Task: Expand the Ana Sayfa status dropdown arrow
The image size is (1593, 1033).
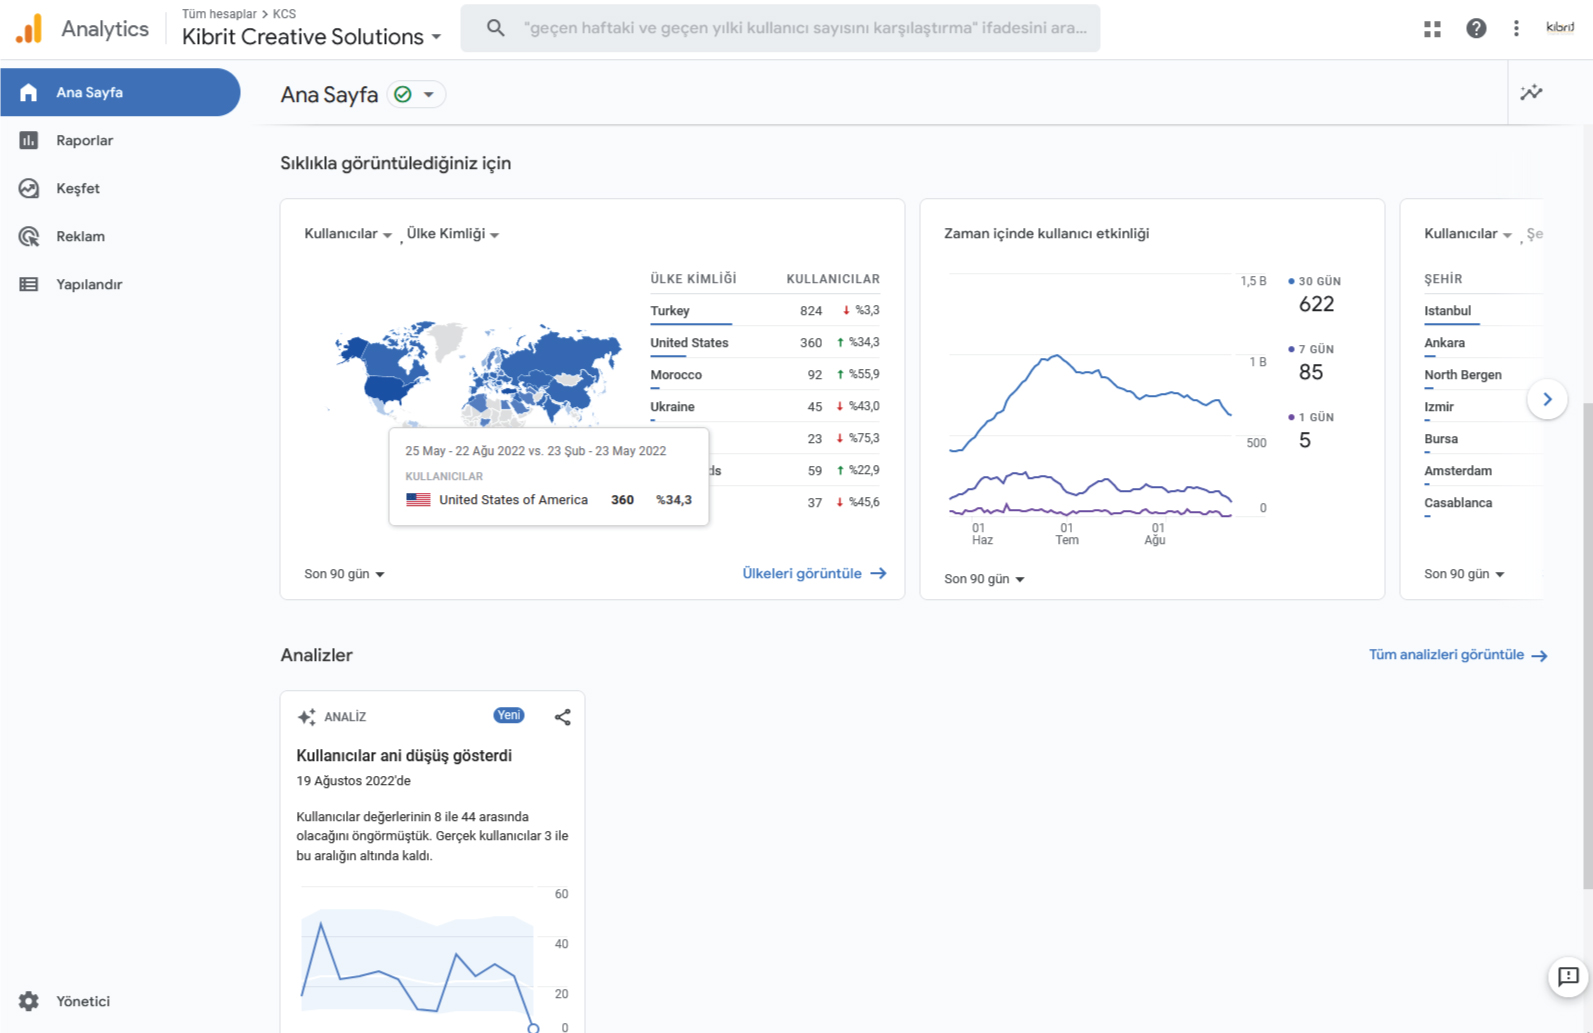Action: coord(428,94)
